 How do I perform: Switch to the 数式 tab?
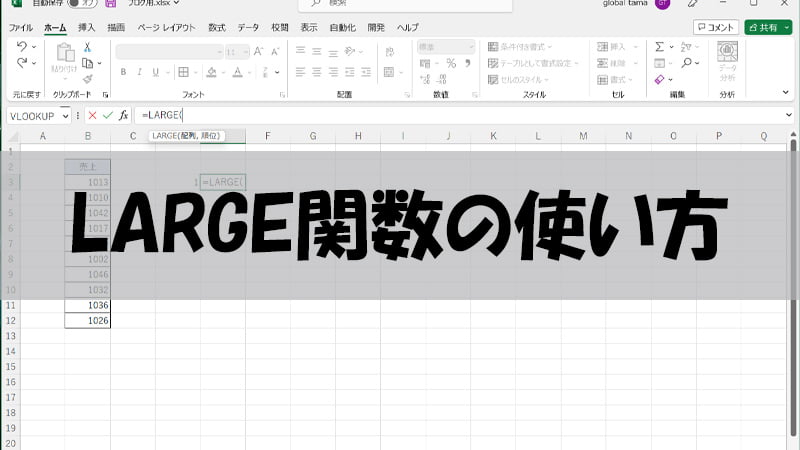coord(217,27)
